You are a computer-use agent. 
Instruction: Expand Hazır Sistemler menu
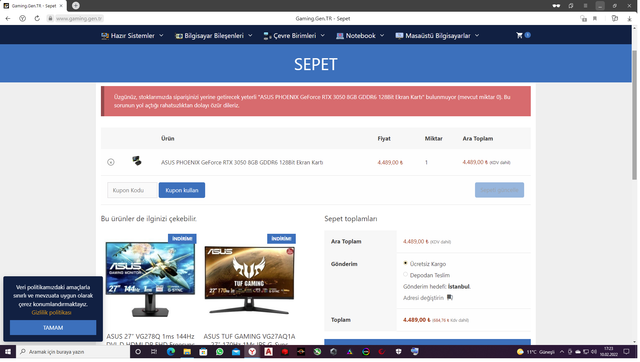[x=132, y=36]
